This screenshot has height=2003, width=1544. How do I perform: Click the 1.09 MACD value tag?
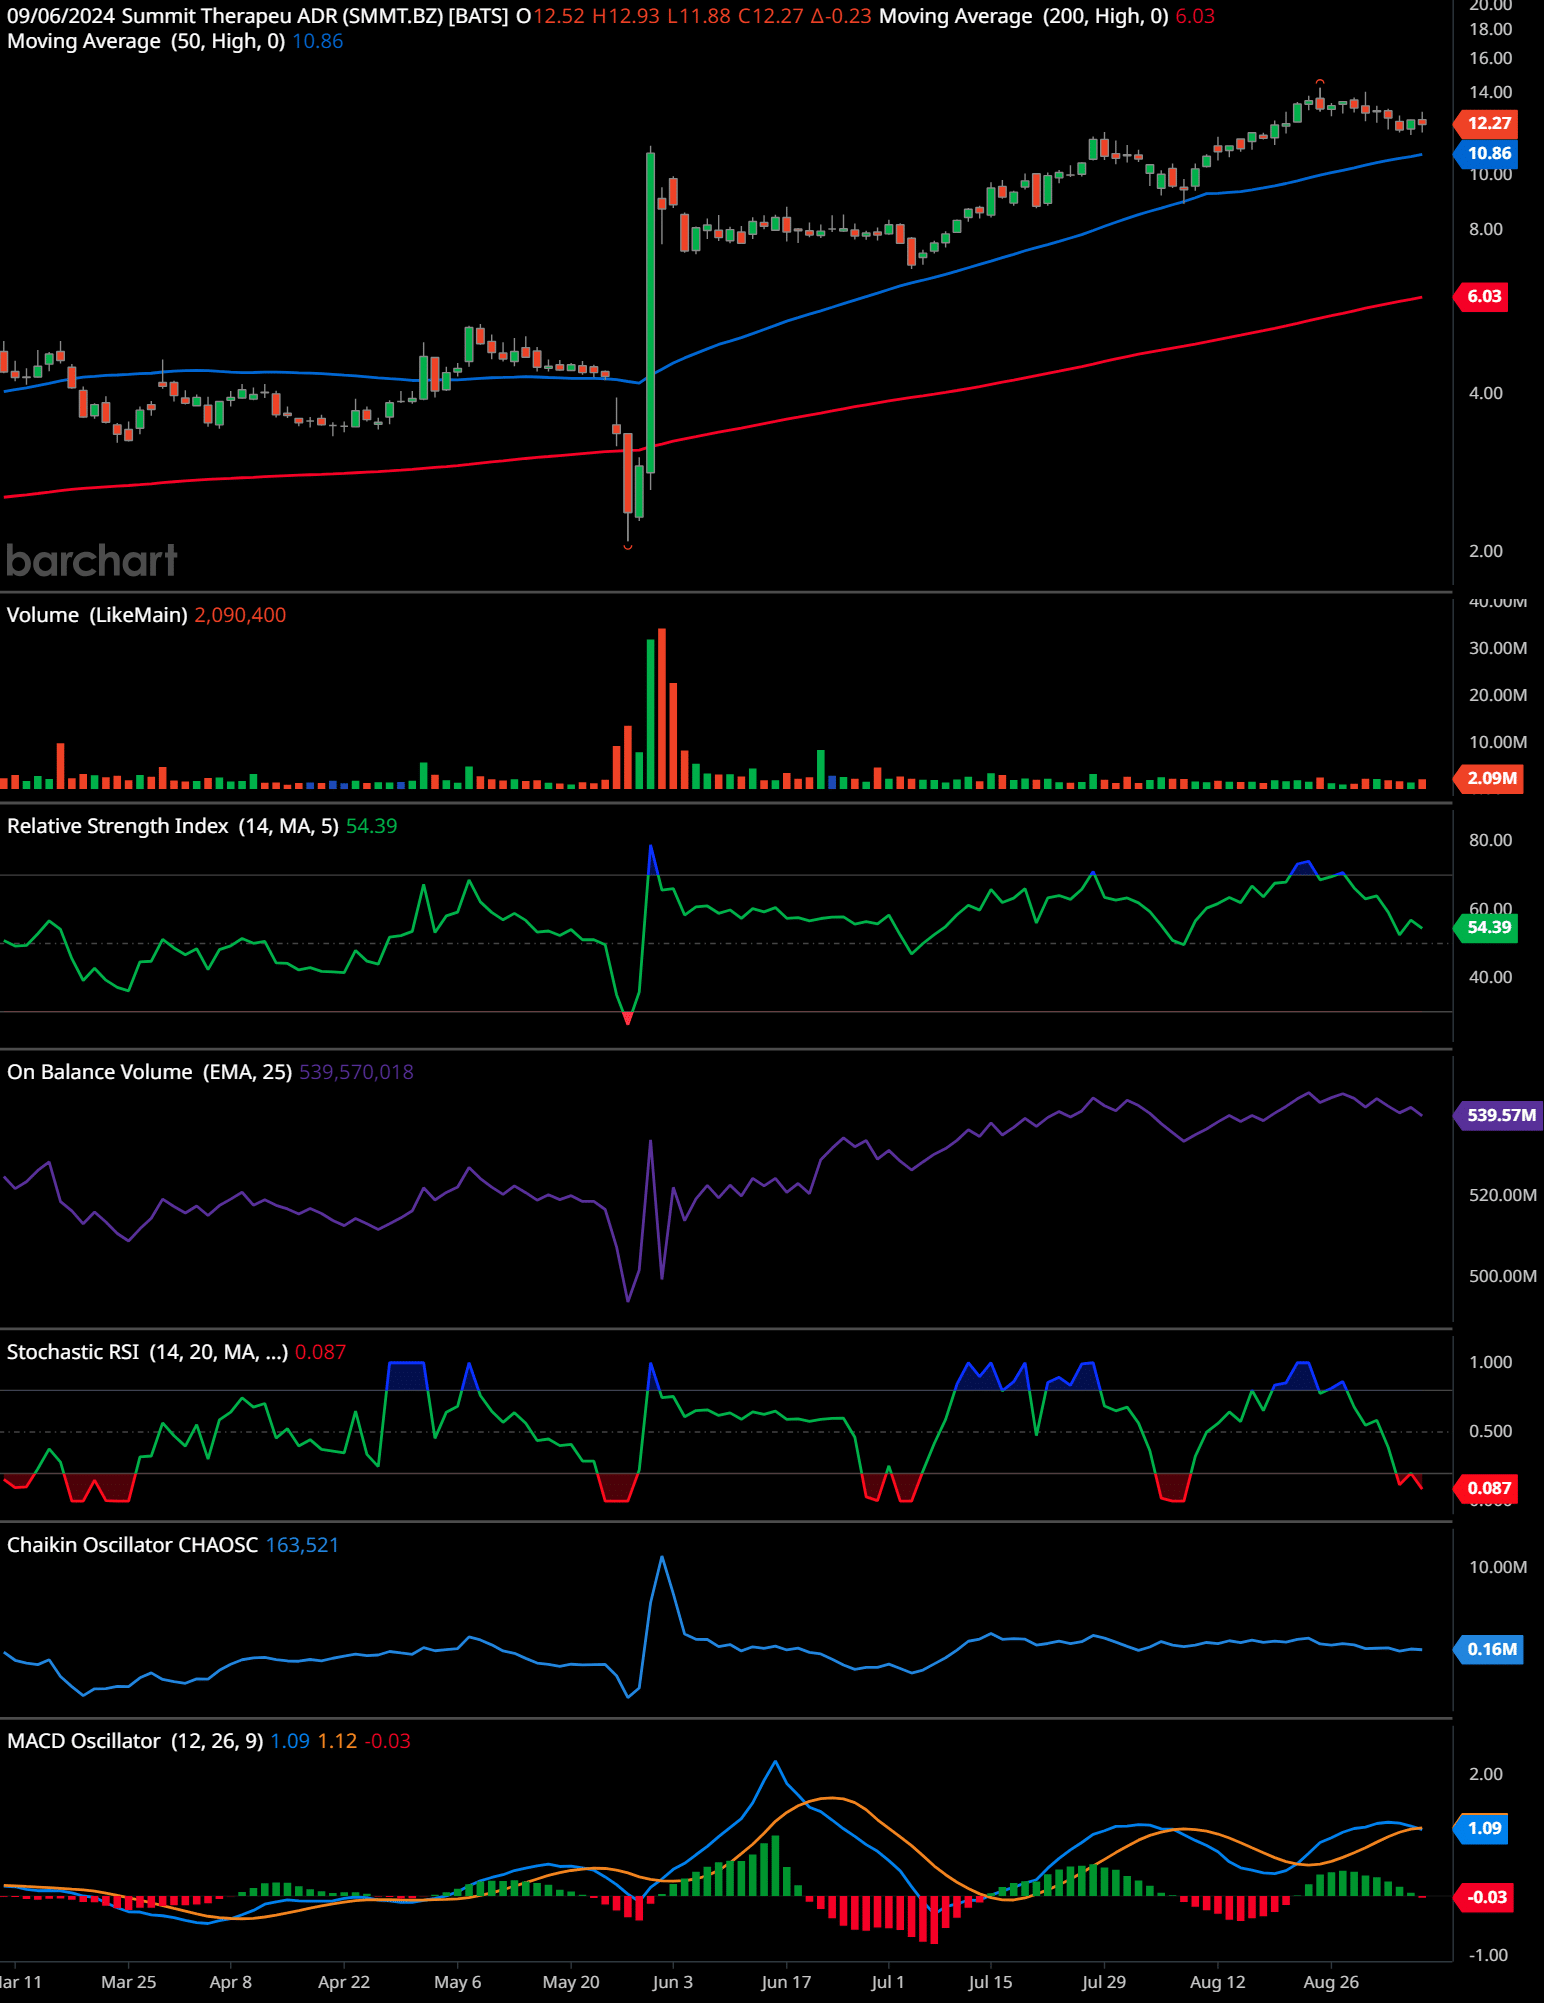click(1483, 1828)
